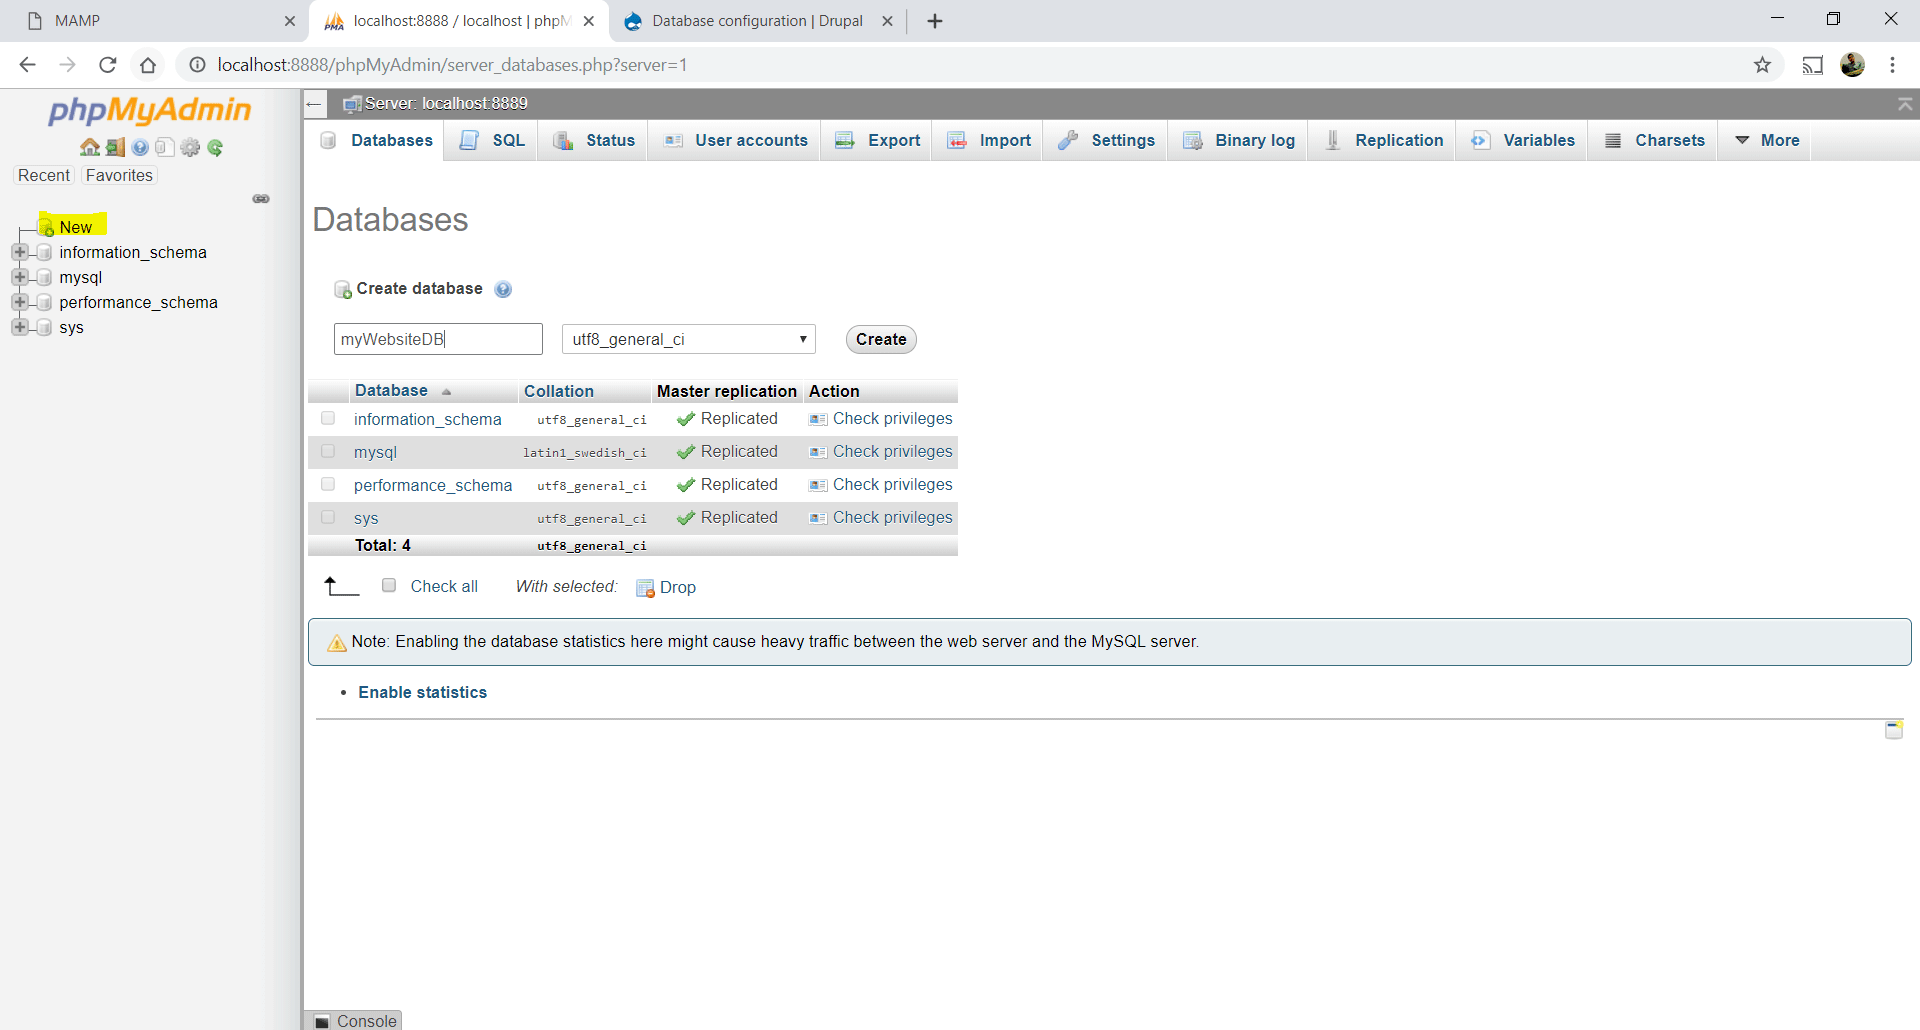Click the Enable statistics link
Screen dimensions: 1920x1030
tap(422, 692)
